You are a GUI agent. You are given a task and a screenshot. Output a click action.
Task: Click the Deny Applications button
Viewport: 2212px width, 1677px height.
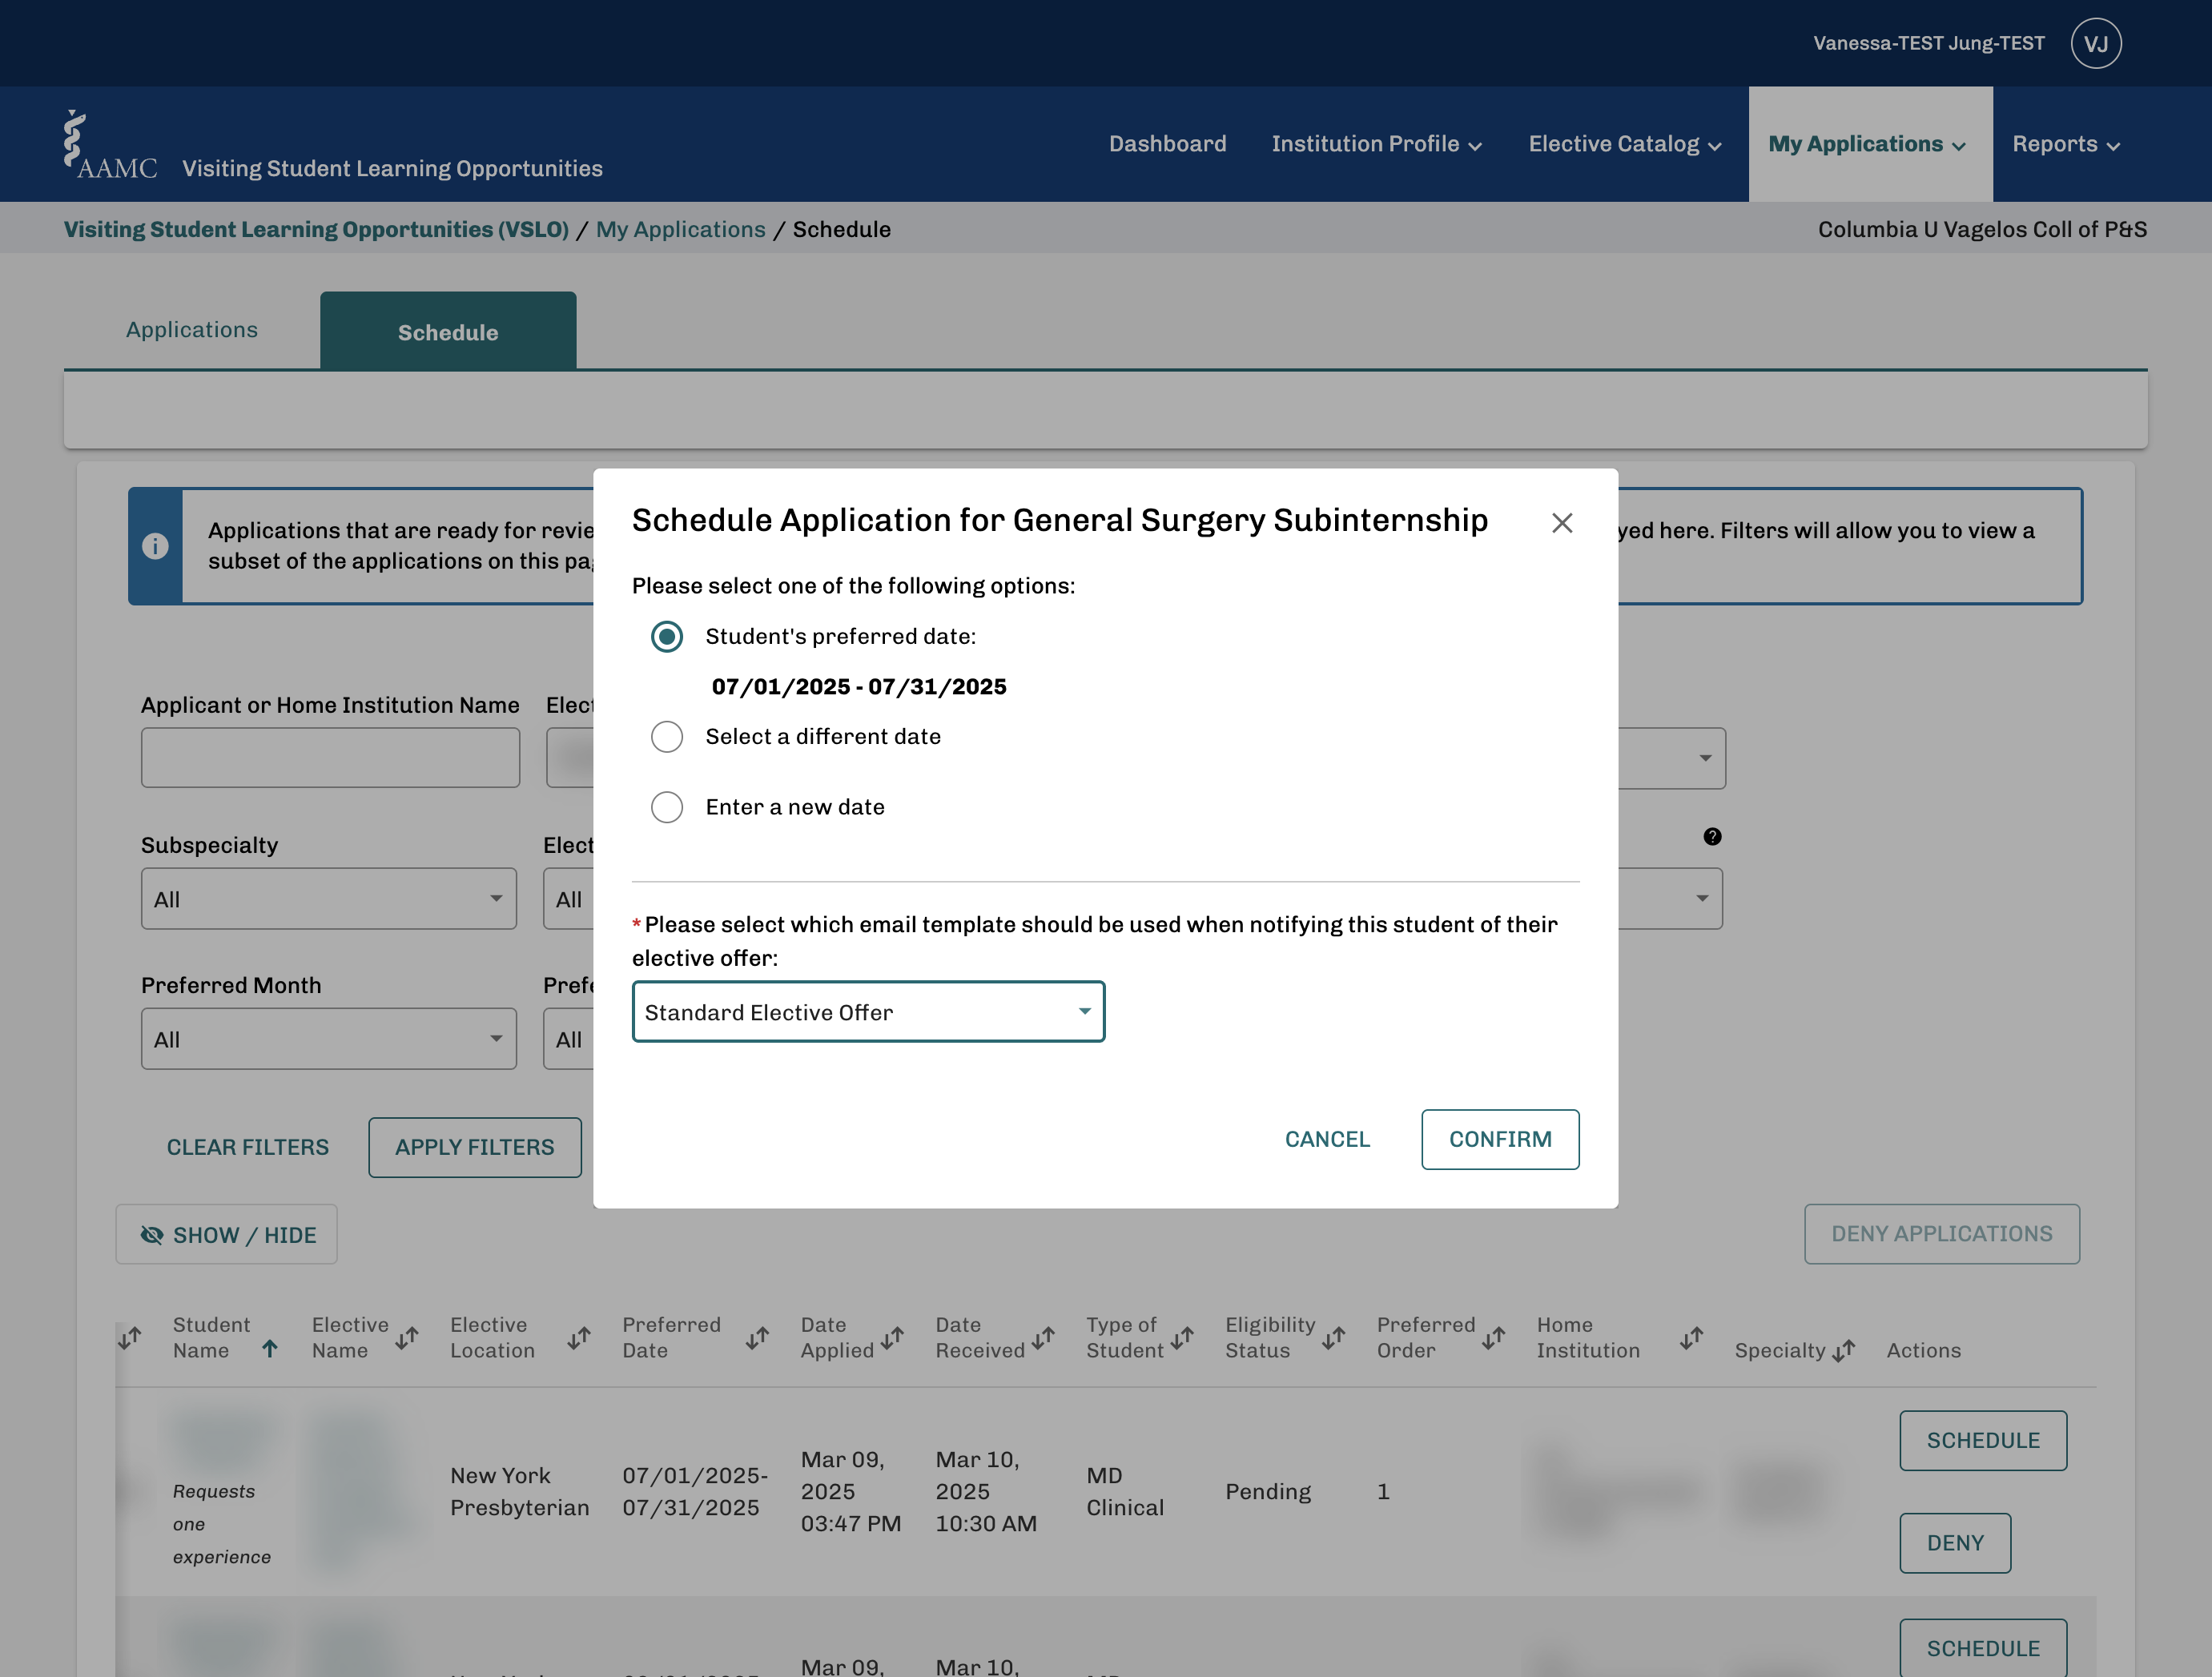[x=1942, y=1234]
